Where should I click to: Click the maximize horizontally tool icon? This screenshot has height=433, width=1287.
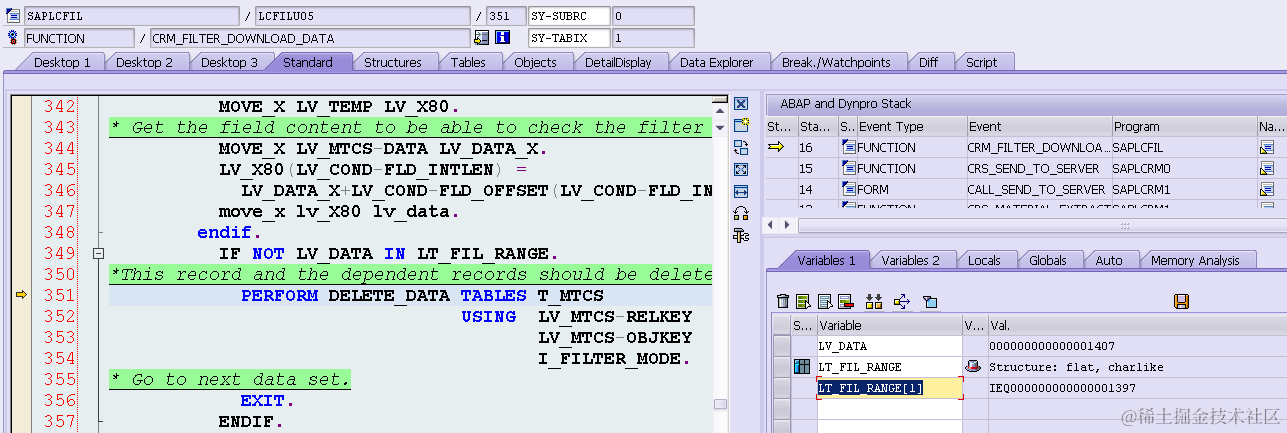tap(741, 191)
